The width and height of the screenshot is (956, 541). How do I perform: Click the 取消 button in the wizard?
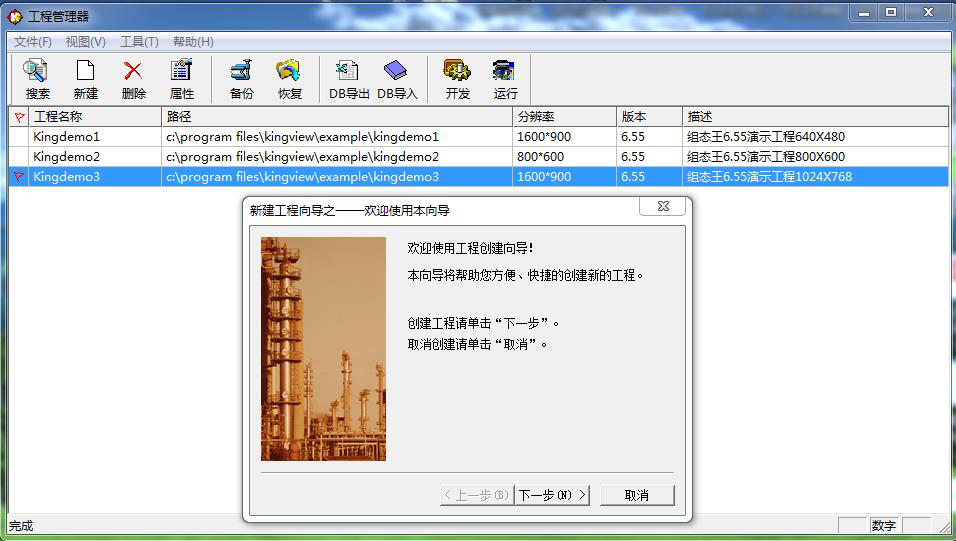point(636,495)
